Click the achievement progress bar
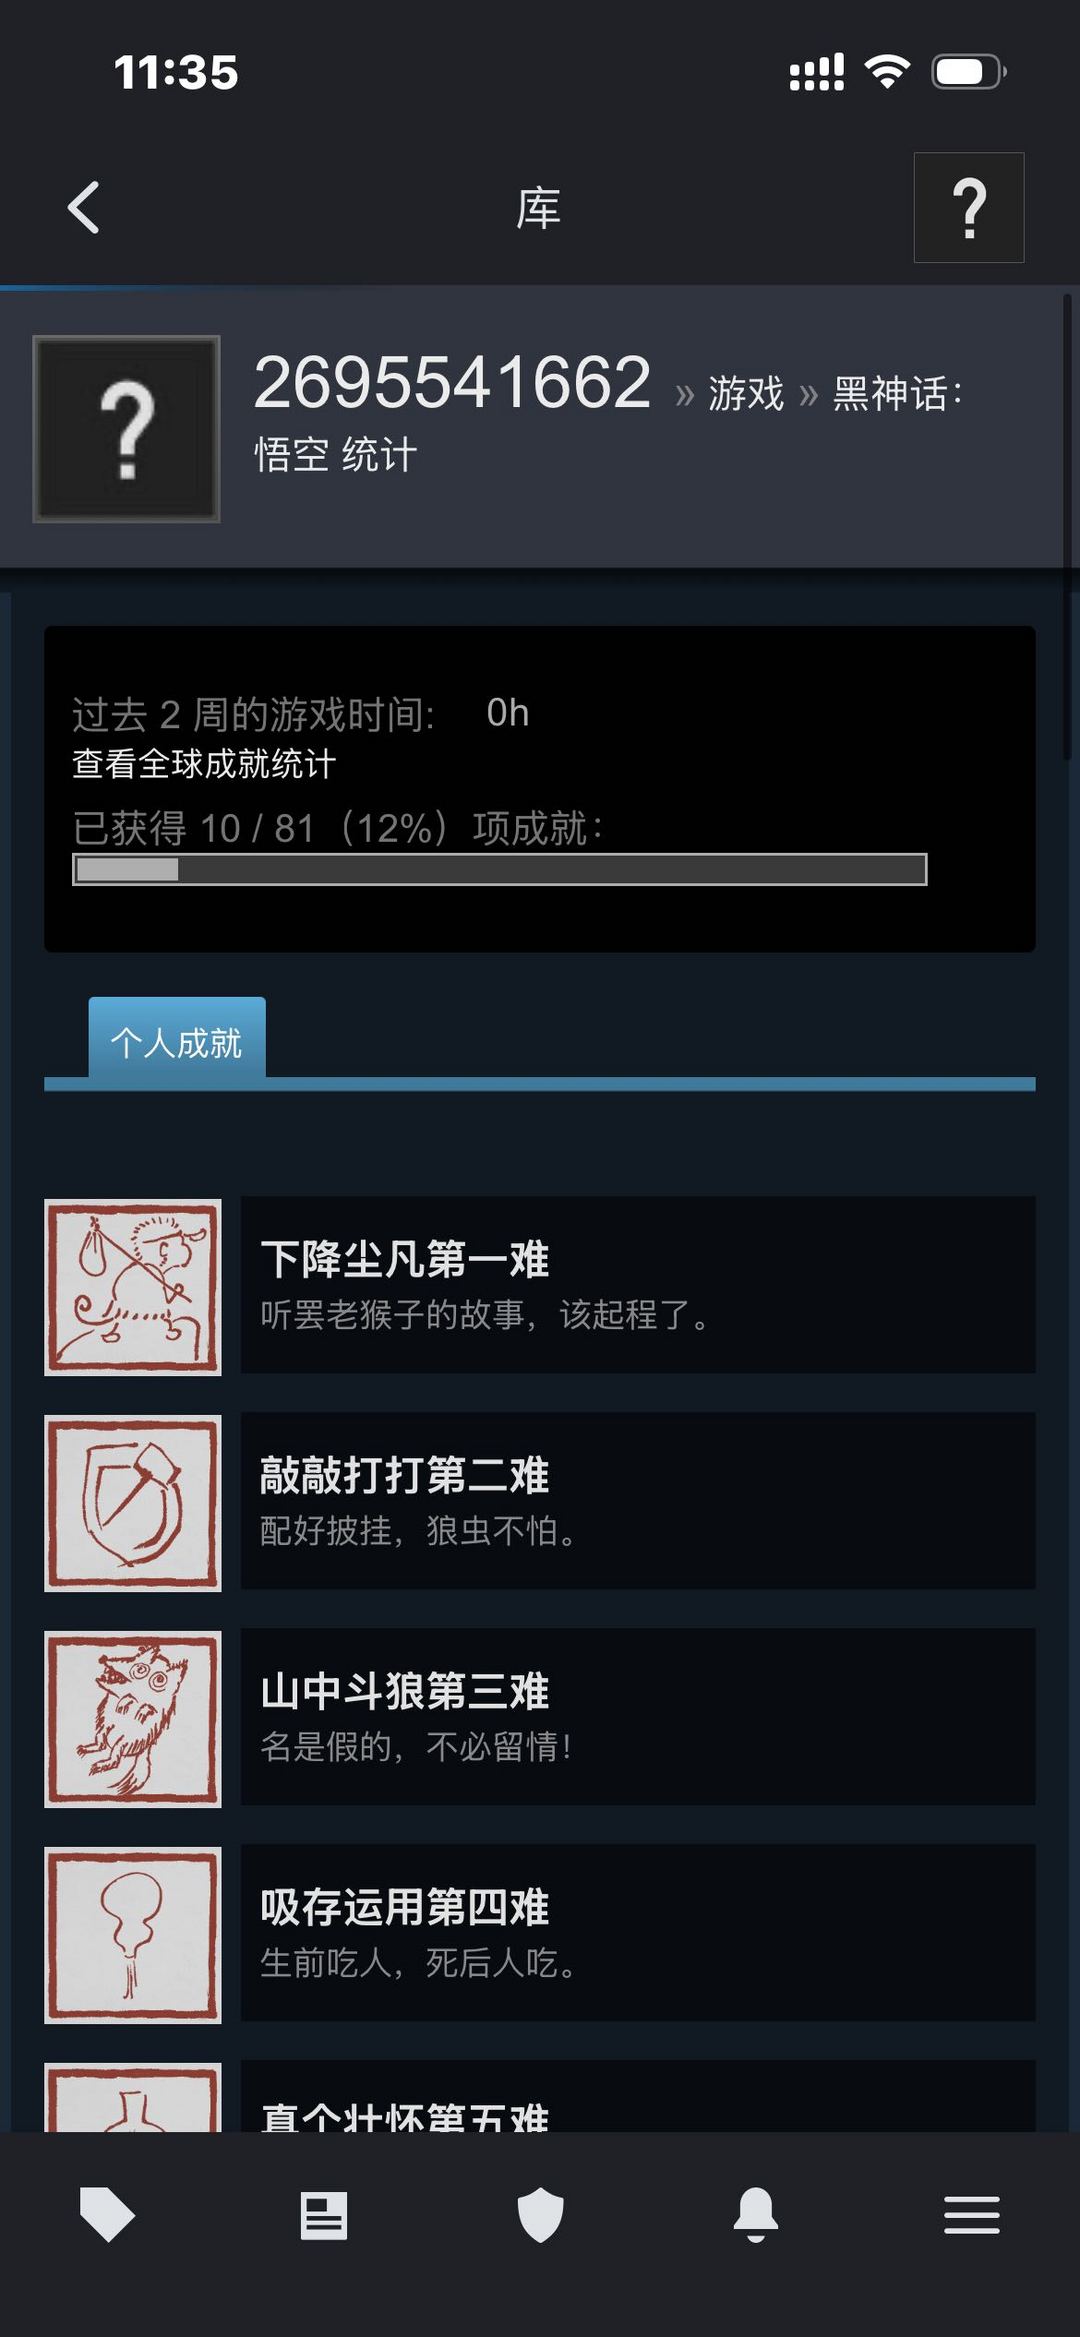 500,869
